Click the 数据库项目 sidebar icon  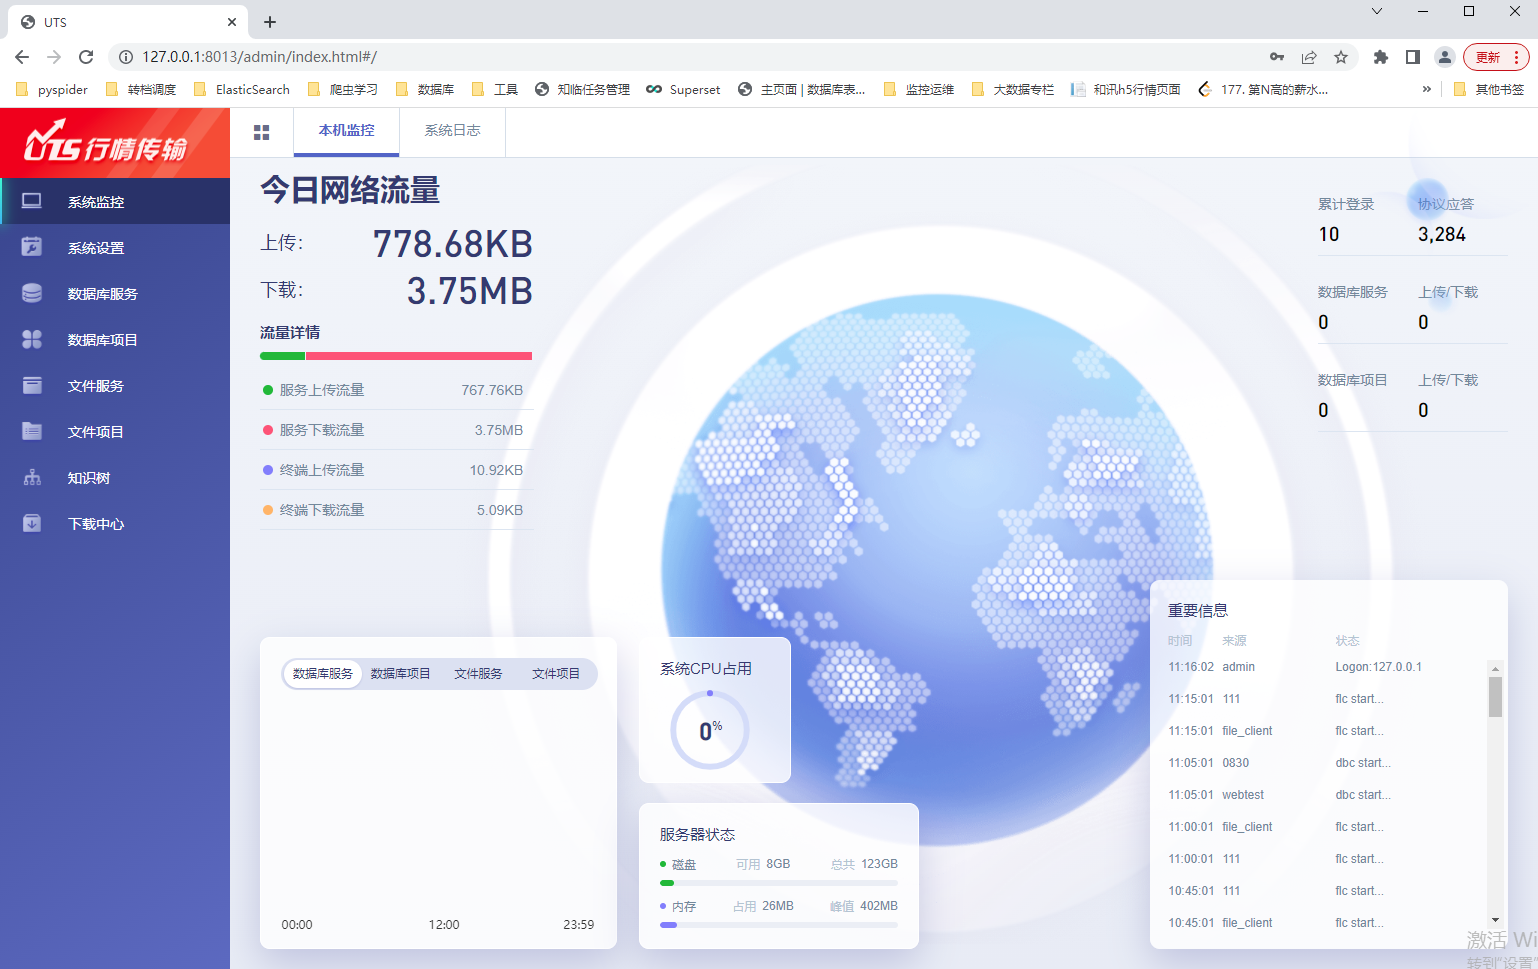coord(32,339)
